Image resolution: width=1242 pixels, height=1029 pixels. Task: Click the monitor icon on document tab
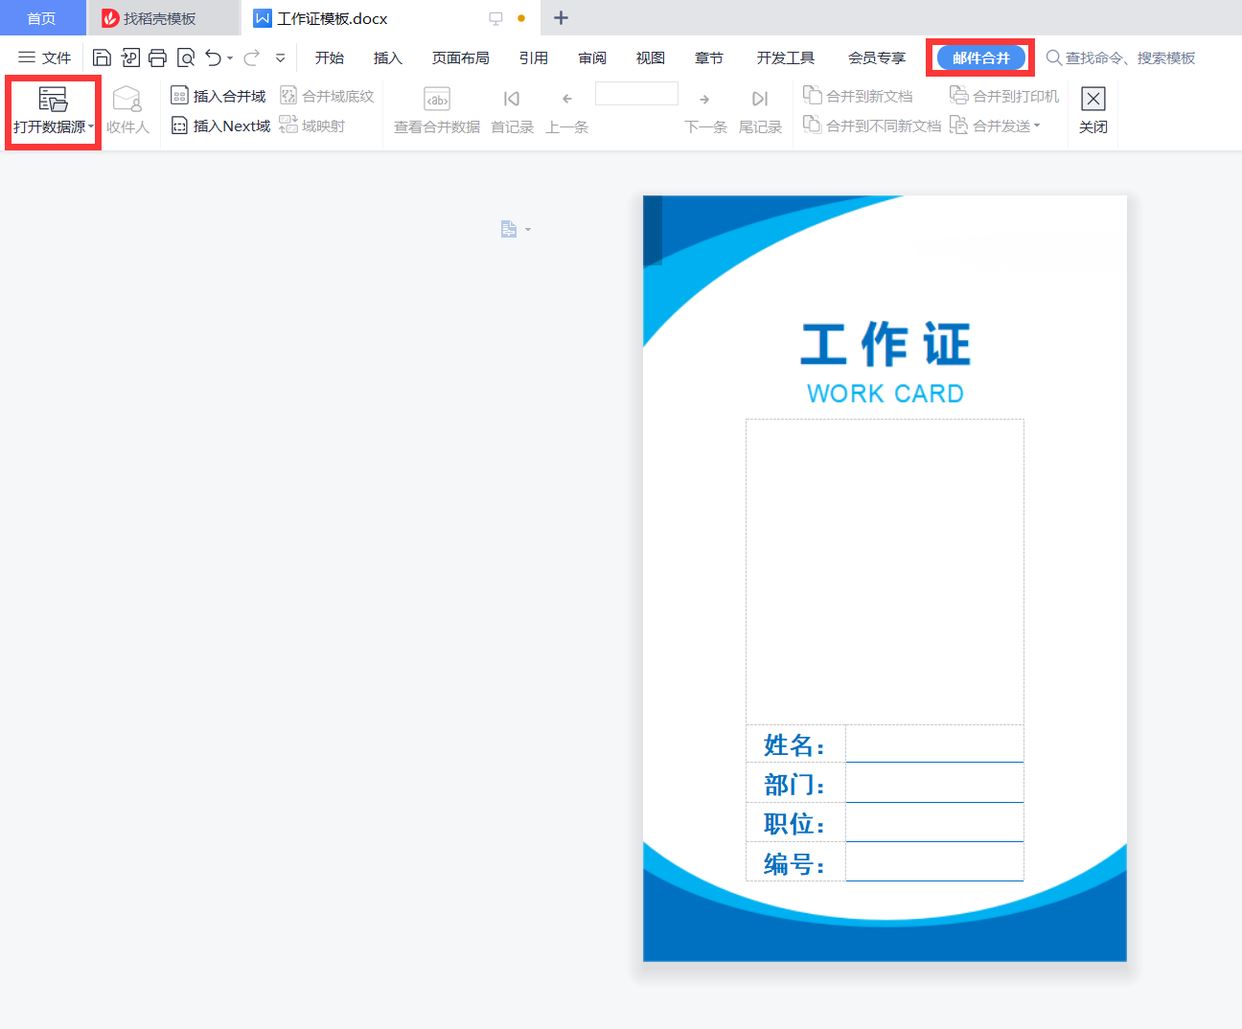(x=495, y=18)
